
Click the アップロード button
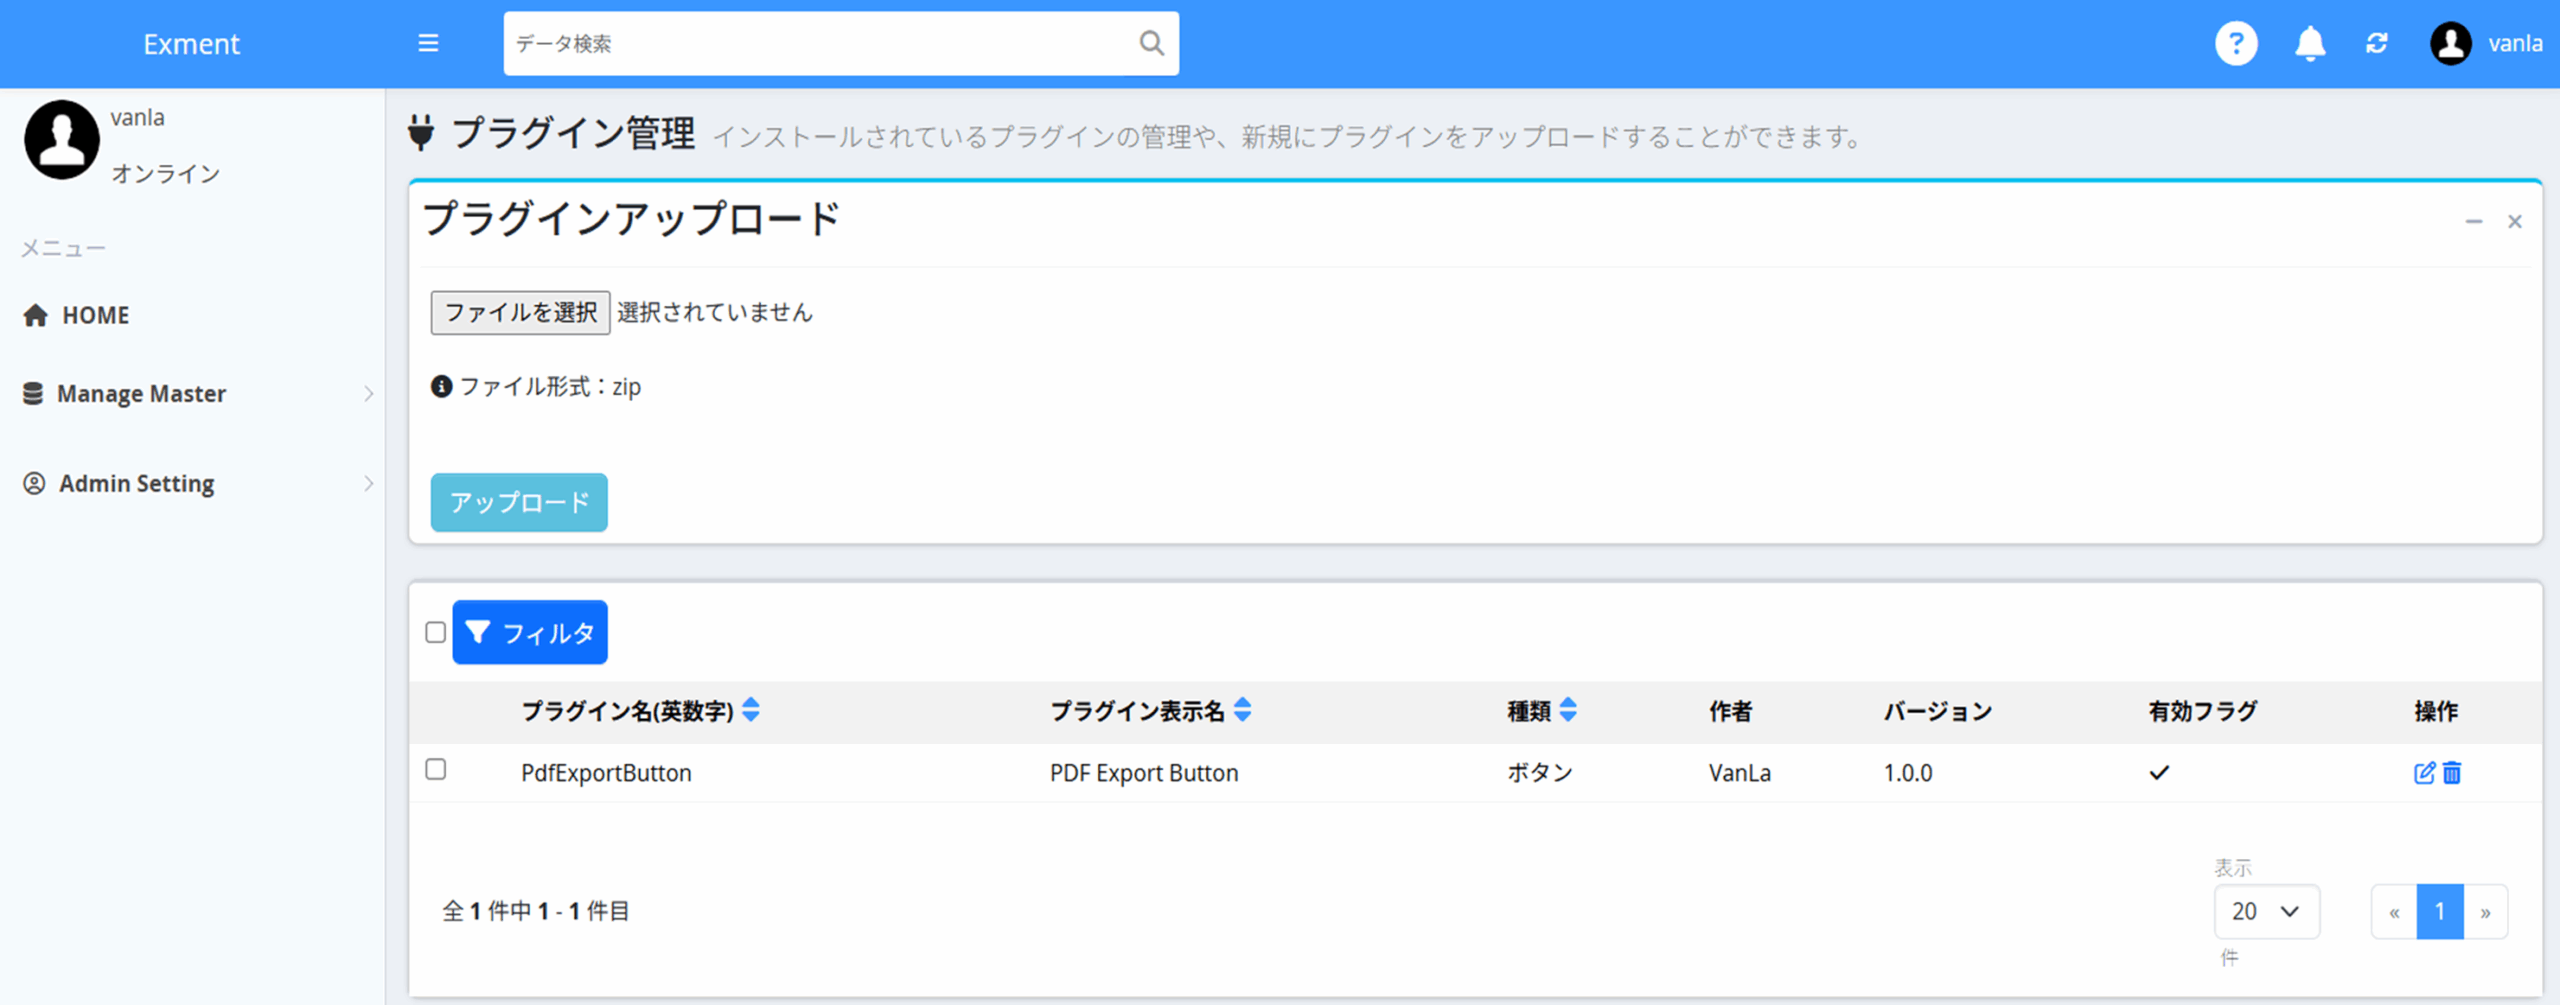[x=519, y=502]
